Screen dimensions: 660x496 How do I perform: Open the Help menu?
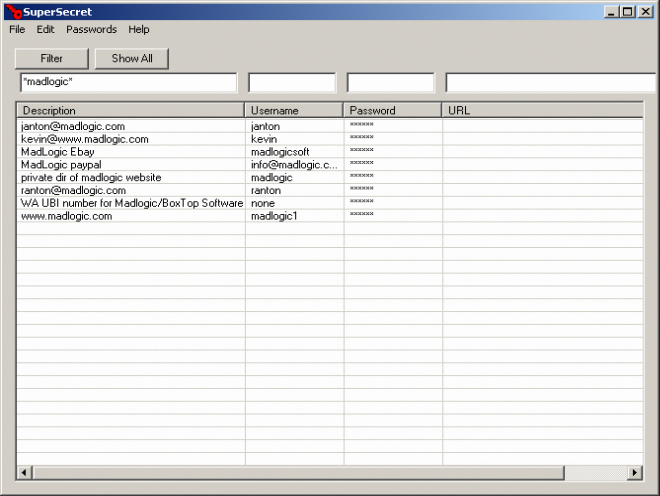pos(139,29)
